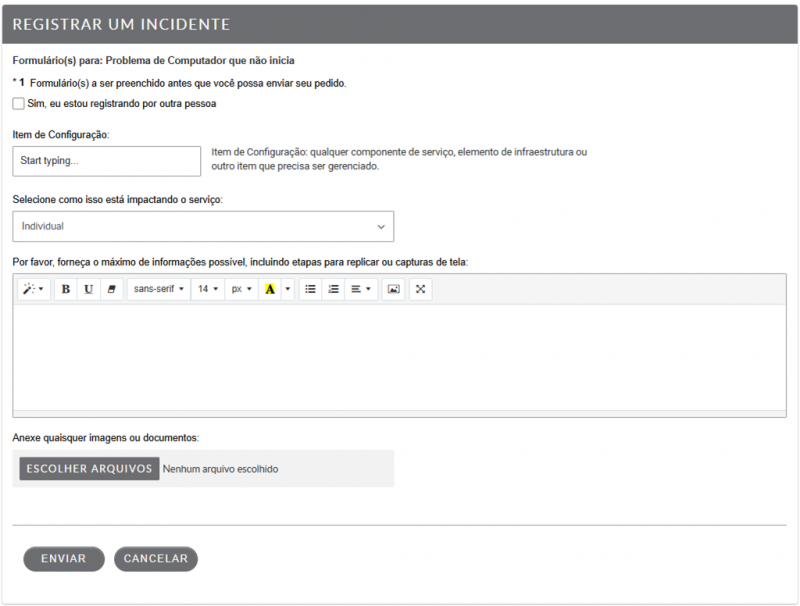800x606 pixels.
Task: Open the font size 14 dropdown
Action: pos(208,289)
